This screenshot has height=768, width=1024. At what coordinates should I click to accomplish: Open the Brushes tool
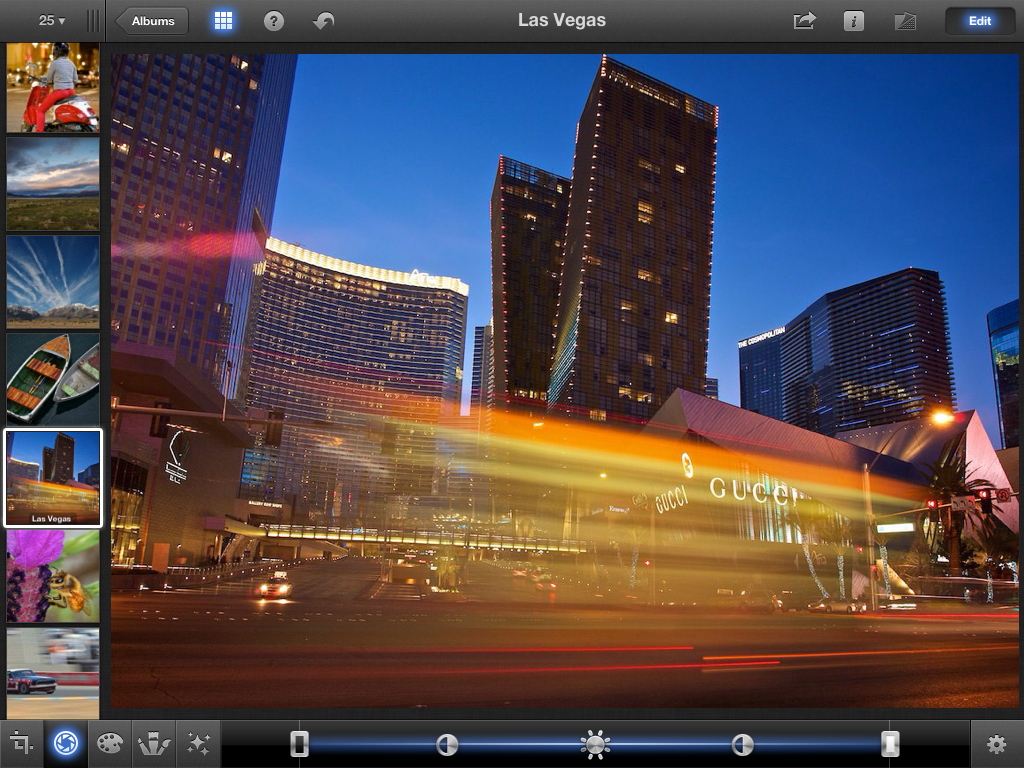click(x=153, y=744)
